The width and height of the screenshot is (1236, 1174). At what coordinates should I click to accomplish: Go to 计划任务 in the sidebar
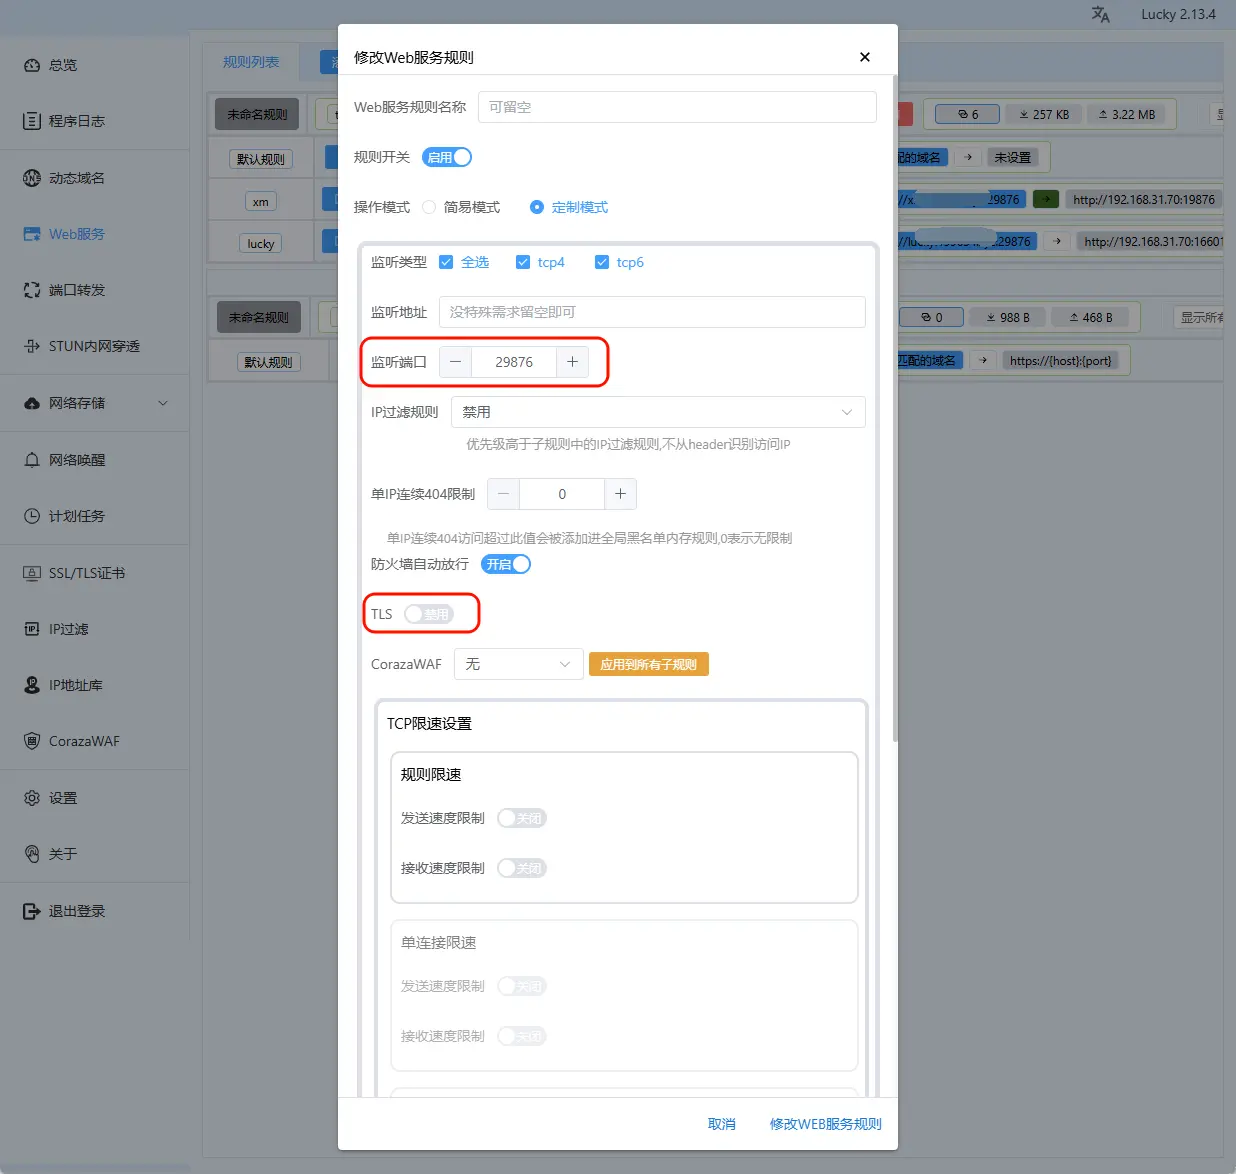76,516
